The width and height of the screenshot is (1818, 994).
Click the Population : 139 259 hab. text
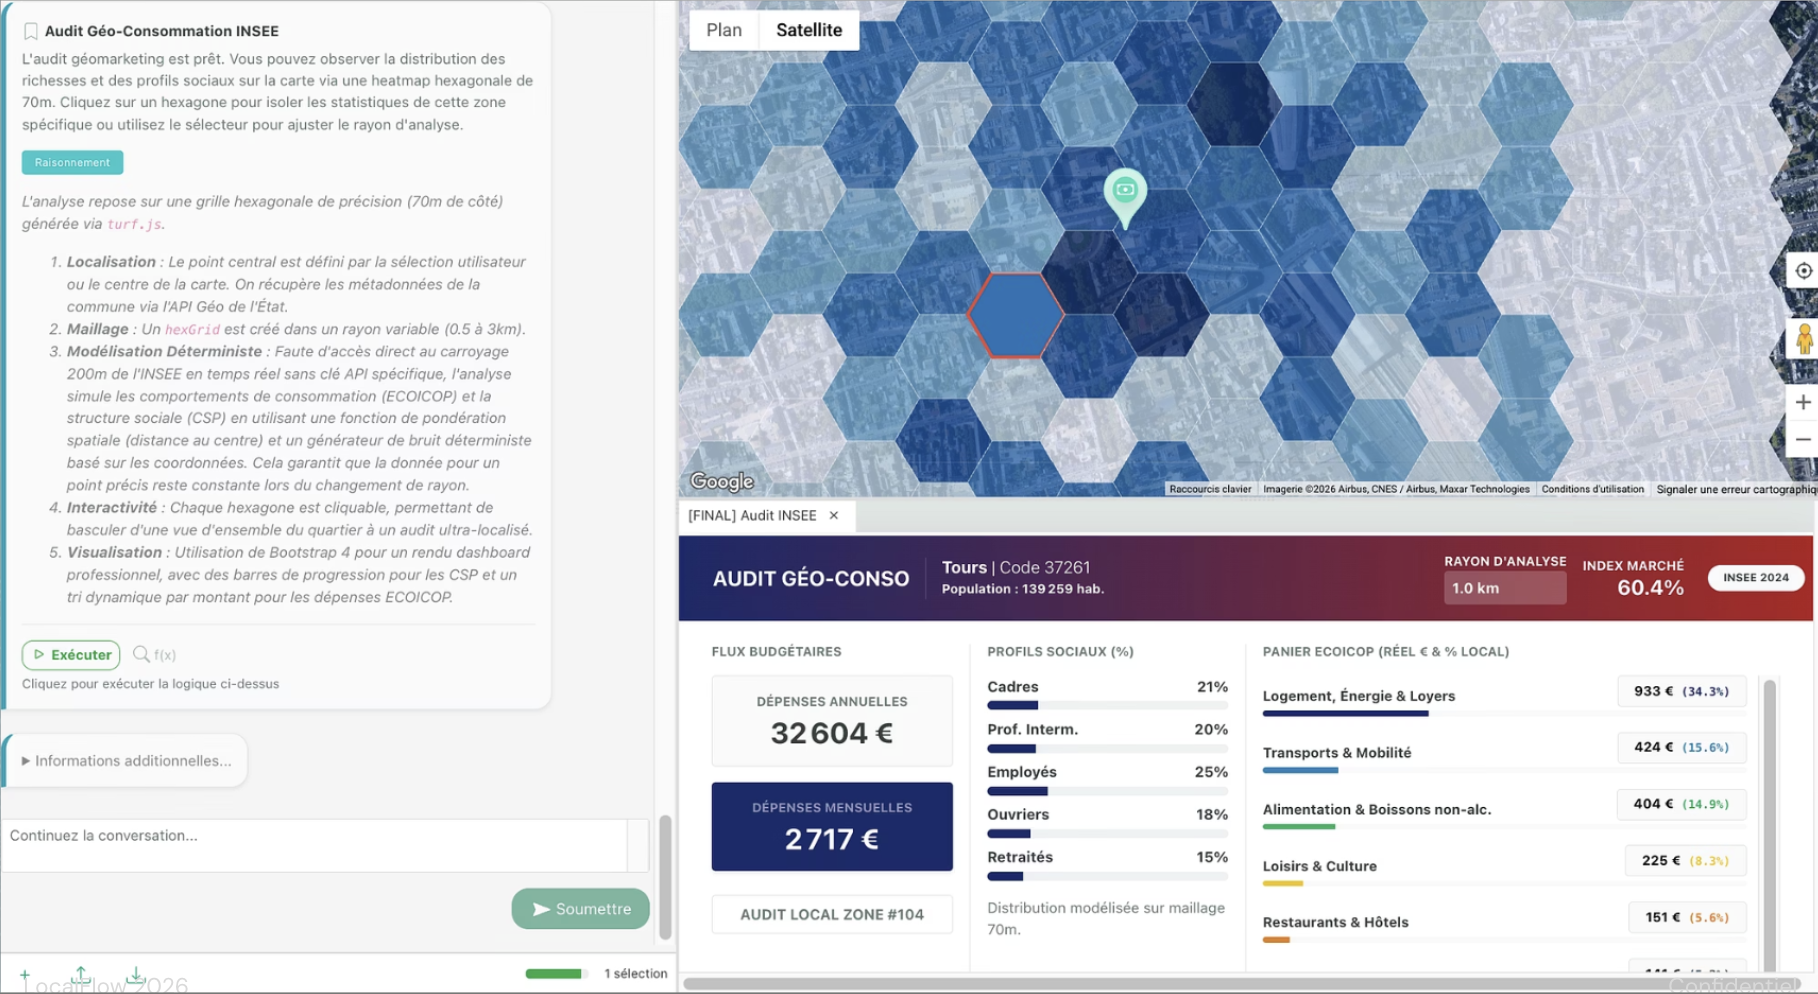pyautogui.click(x=1022, y=589)
